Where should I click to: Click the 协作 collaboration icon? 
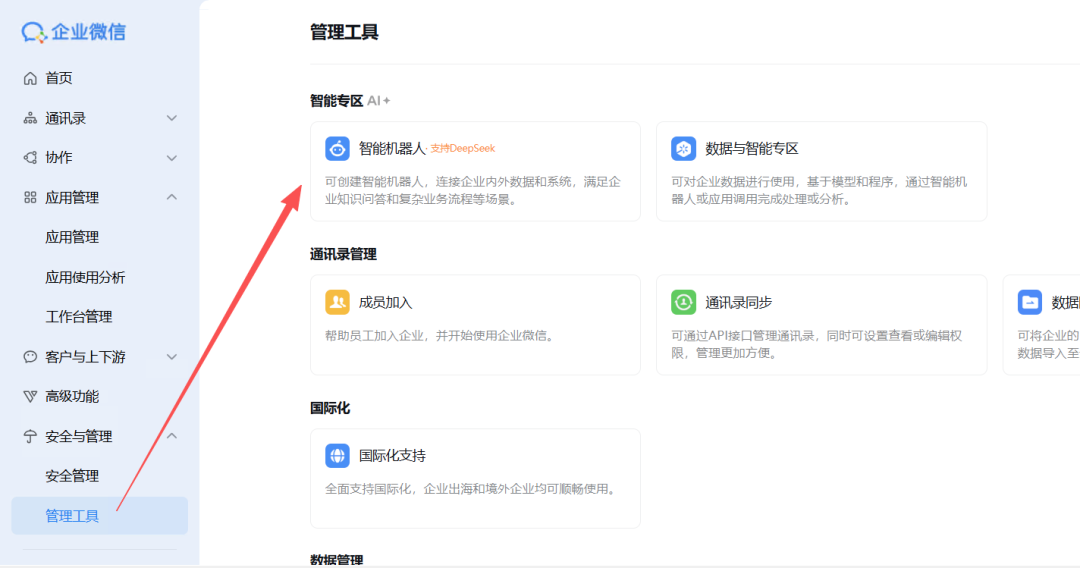coord(30,158)
